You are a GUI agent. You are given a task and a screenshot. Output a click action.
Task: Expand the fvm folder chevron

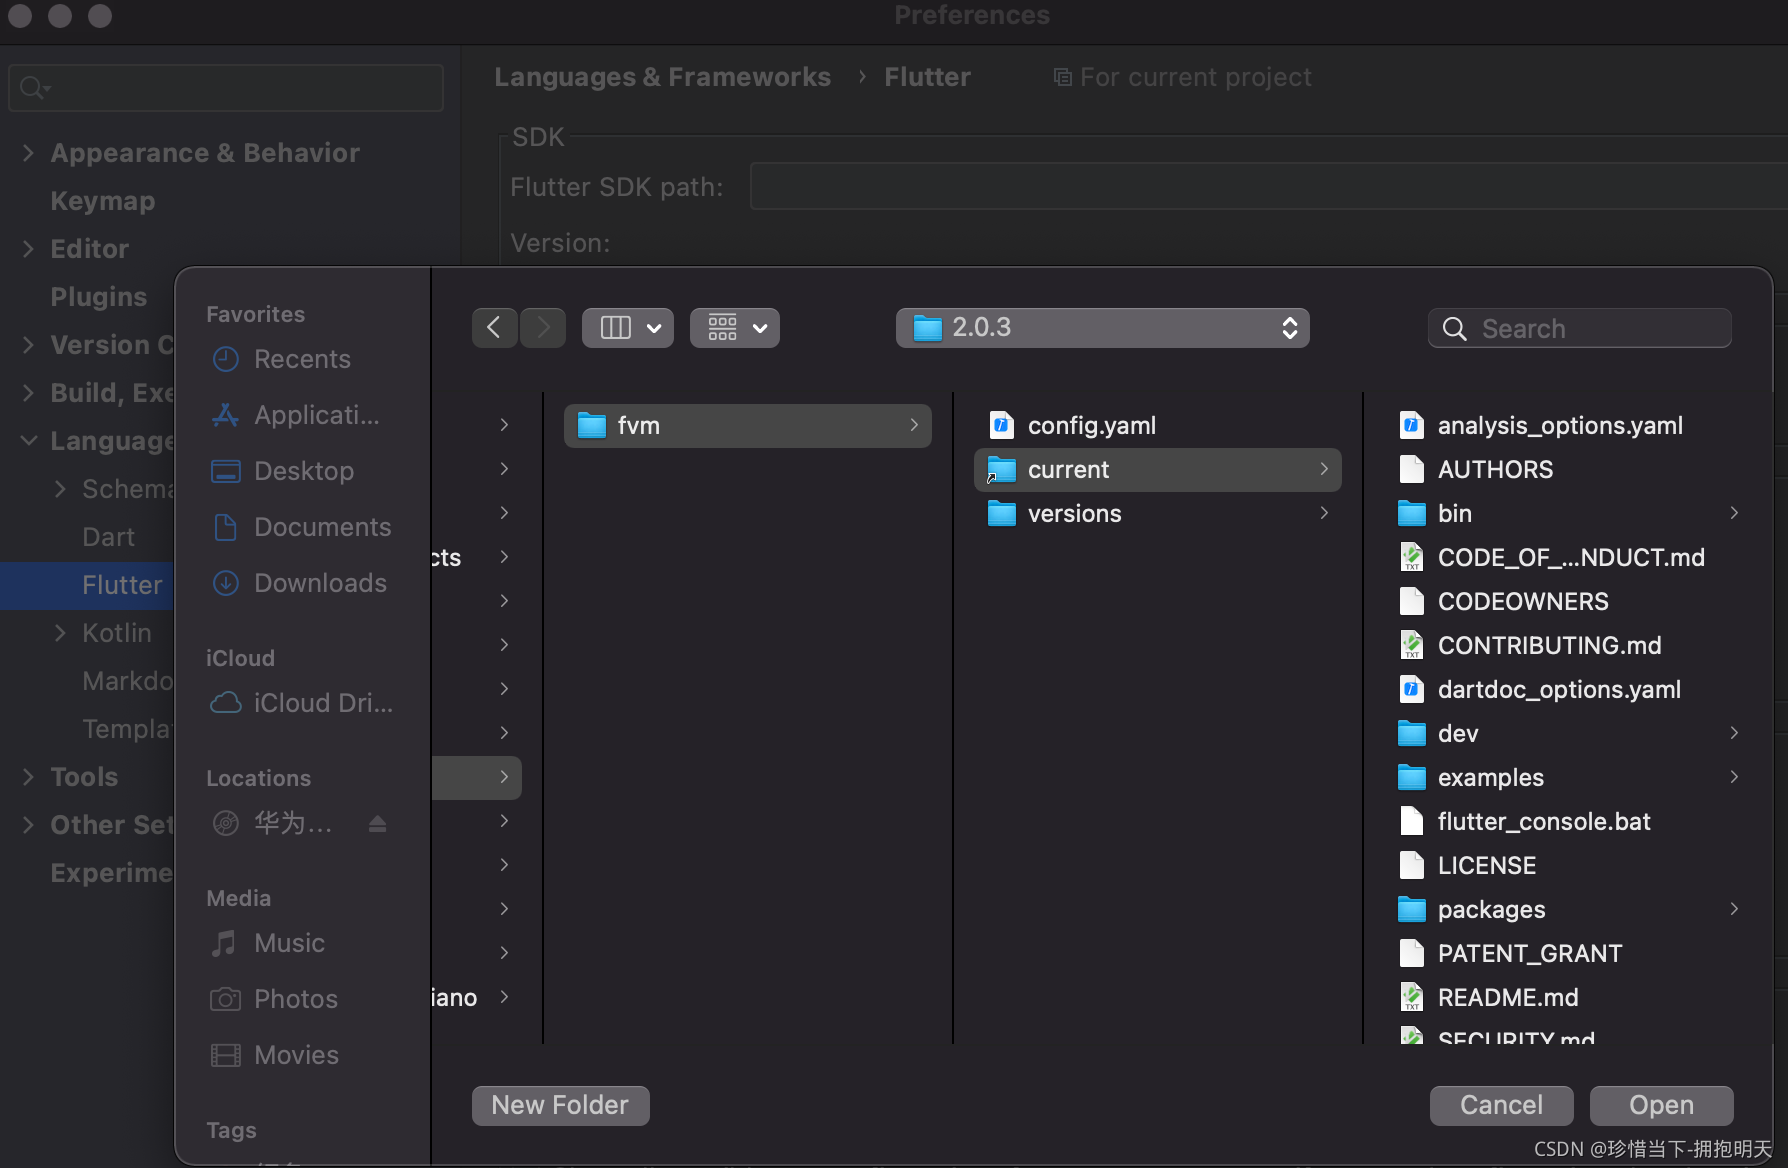click(x=914, y=425)
